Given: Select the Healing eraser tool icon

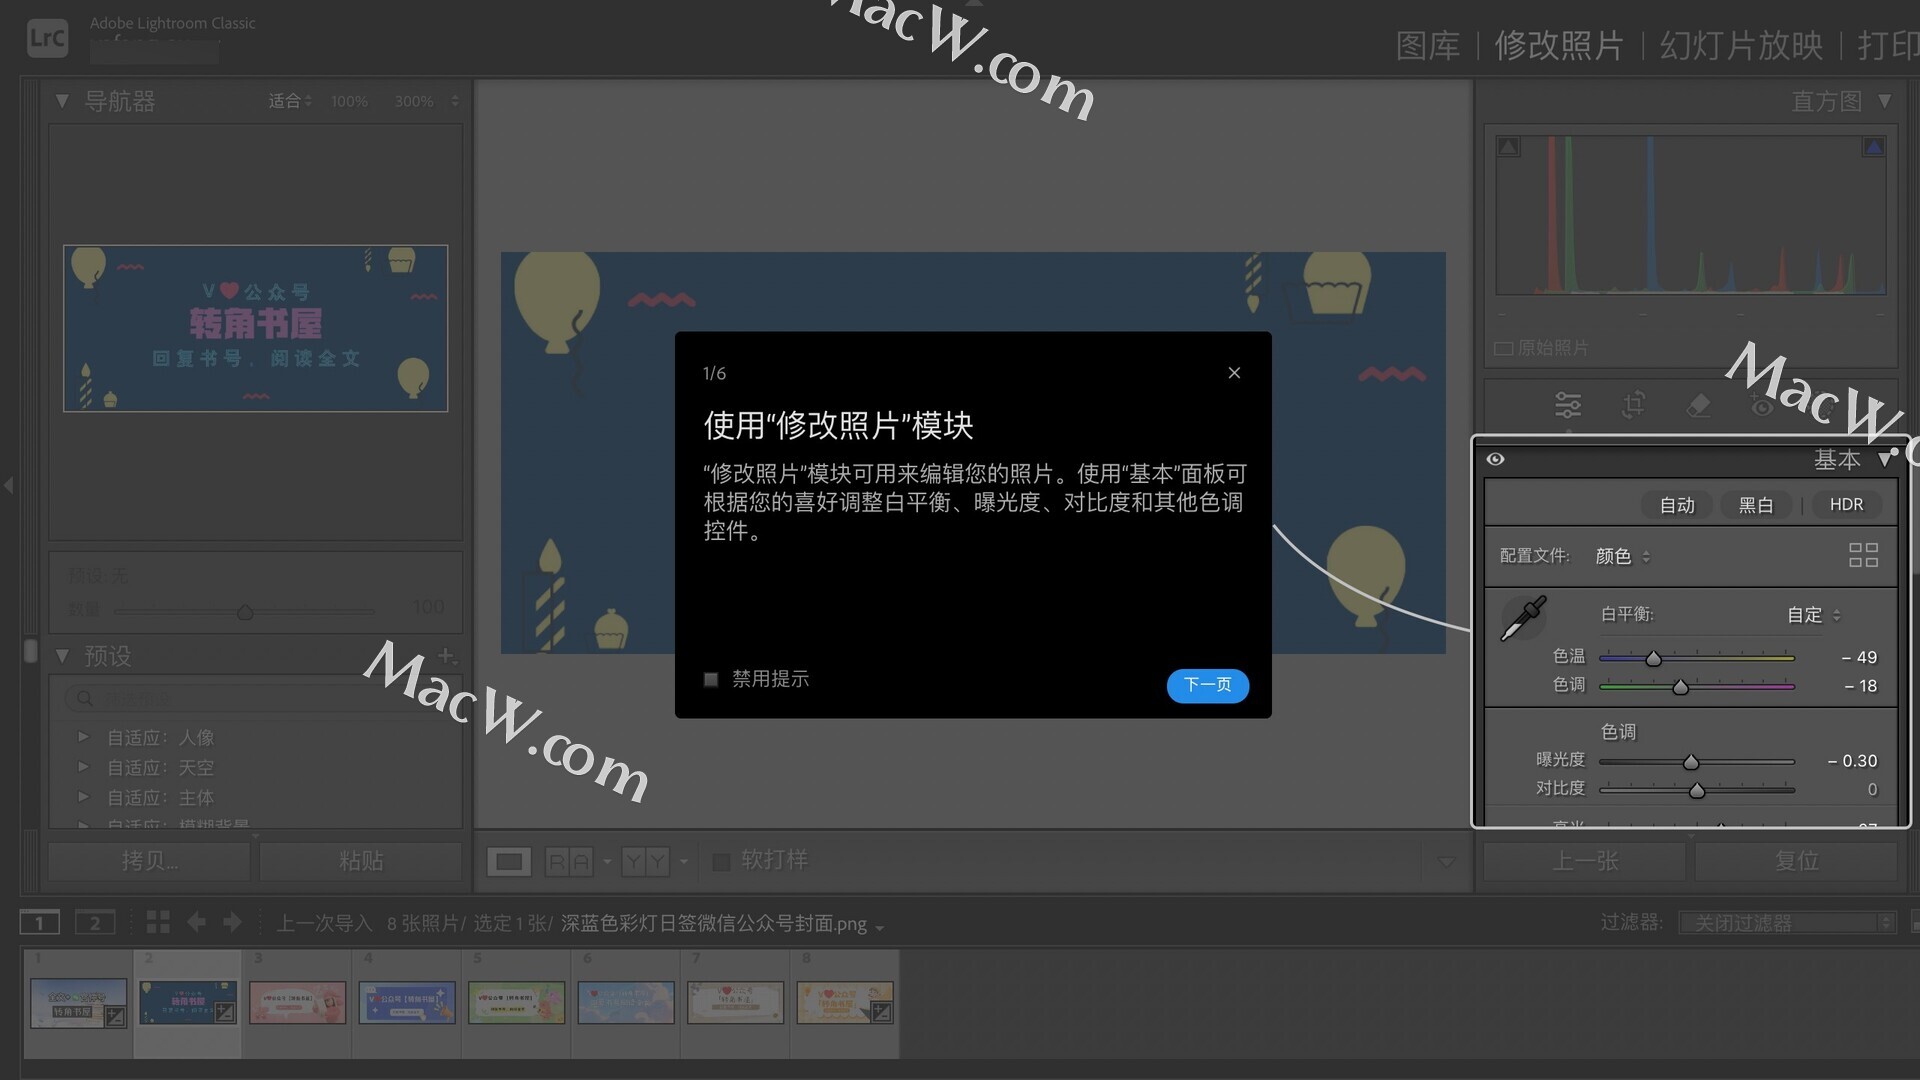Looking at the screenshot, I should 1698,405.
